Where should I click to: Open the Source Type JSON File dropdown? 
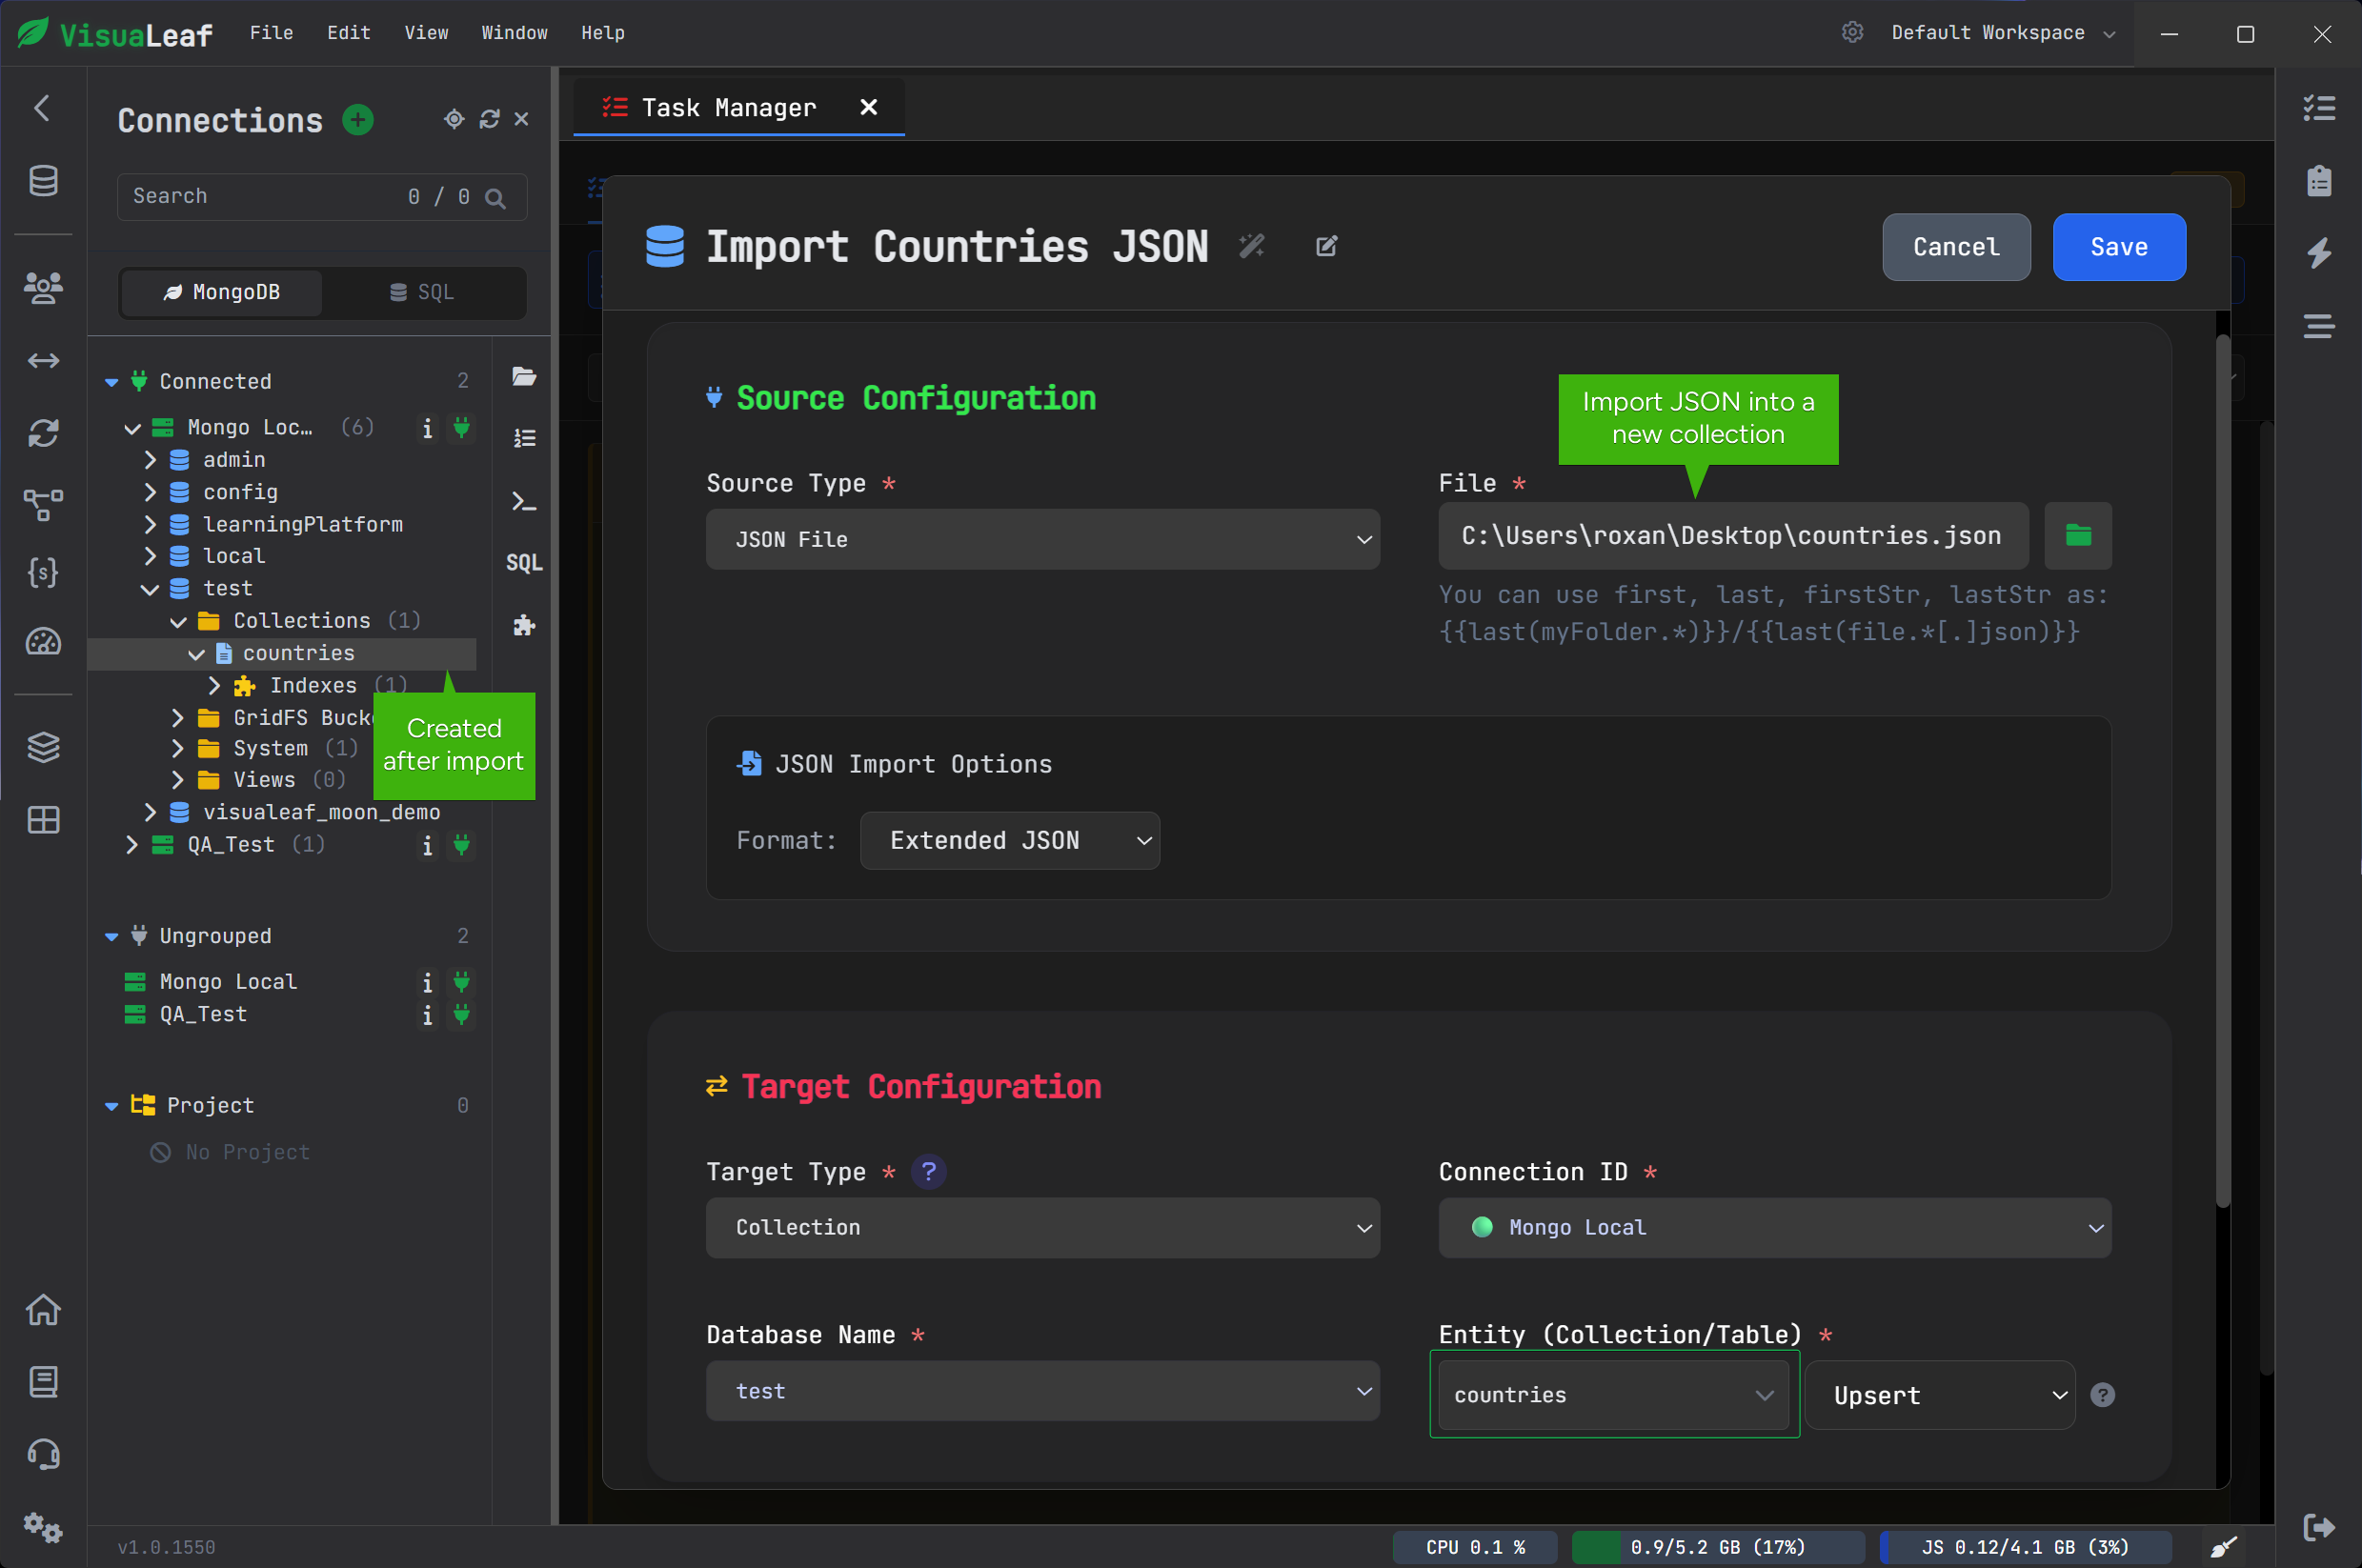(x=1043, y=539)
